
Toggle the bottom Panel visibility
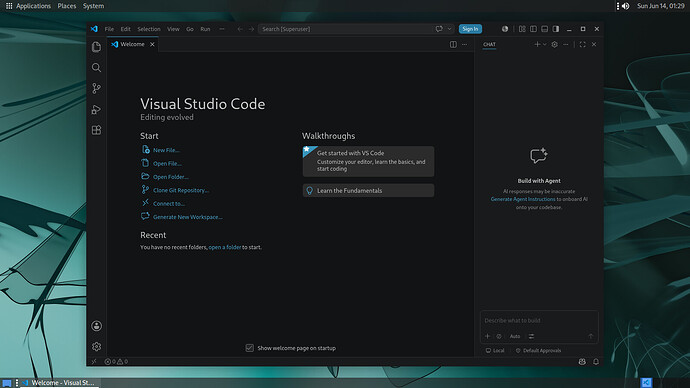pyautogui.click(x=545, y=29)
